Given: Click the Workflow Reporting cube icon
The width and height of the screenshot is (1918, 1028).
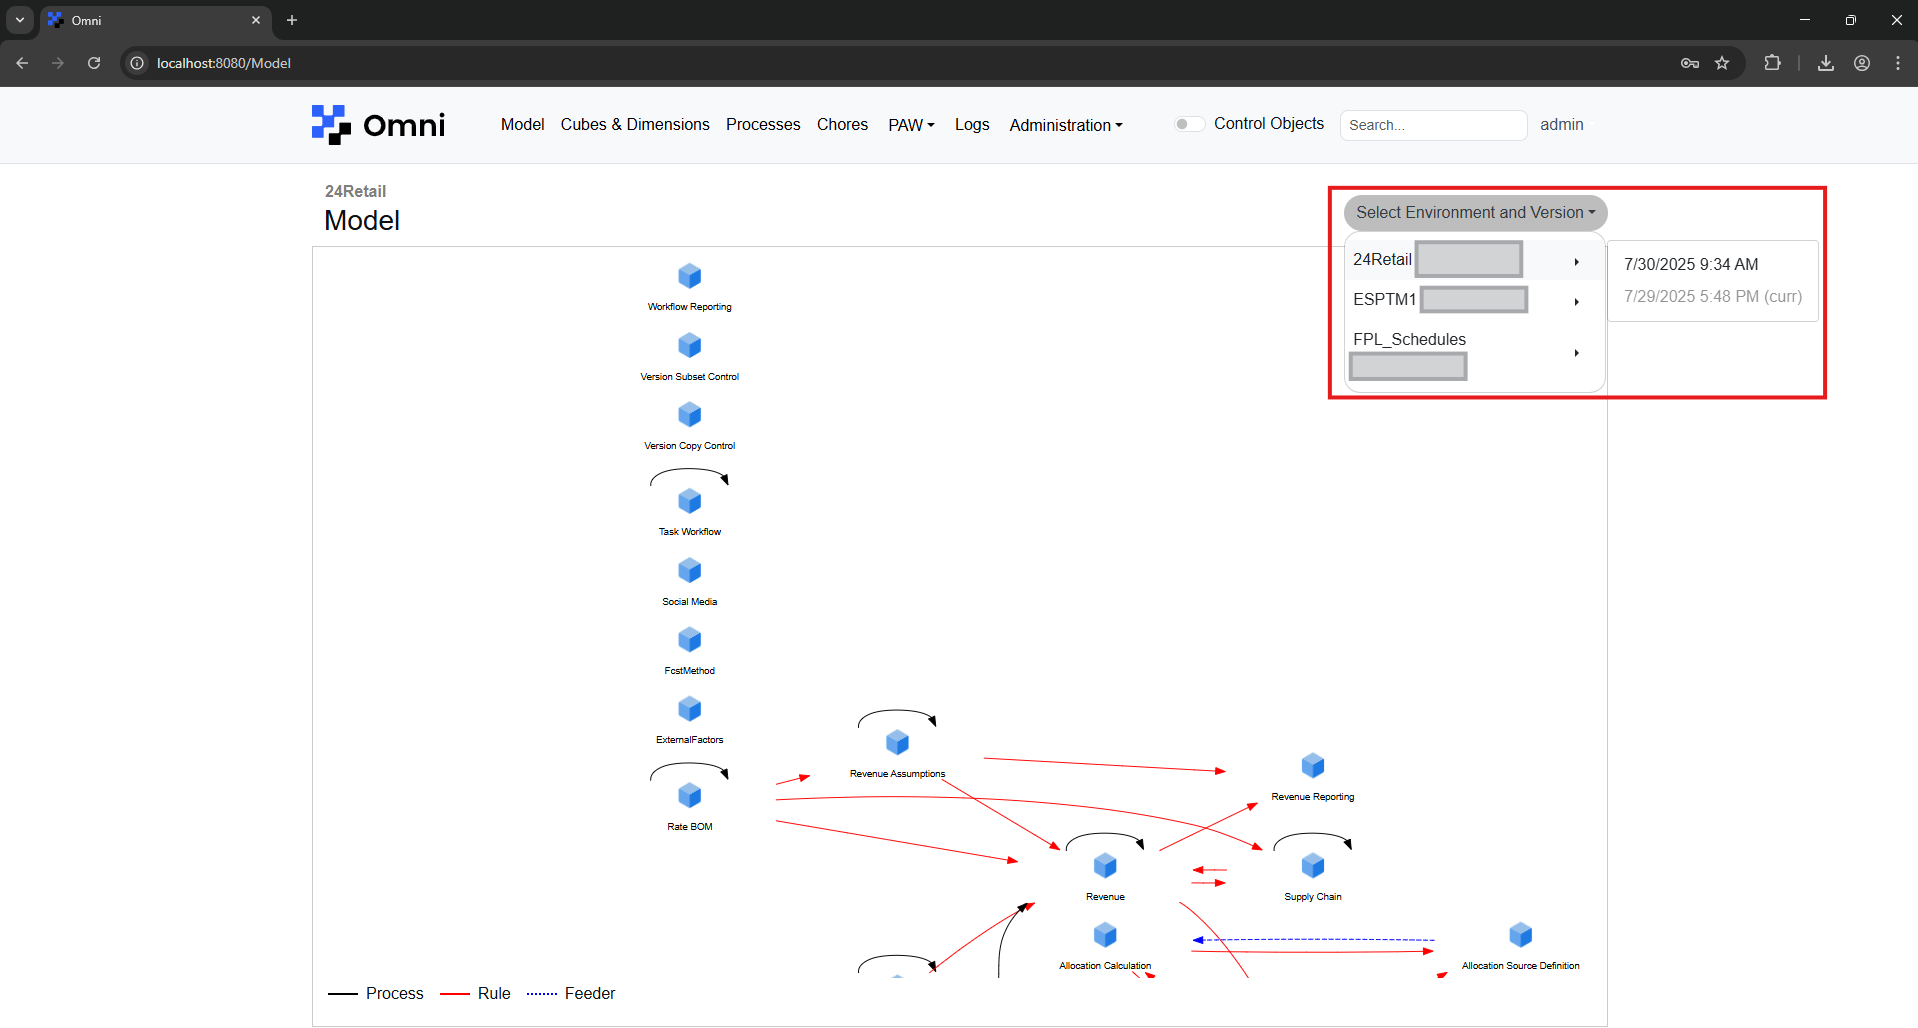Looking at the screenshot, I should pos(689,276).
